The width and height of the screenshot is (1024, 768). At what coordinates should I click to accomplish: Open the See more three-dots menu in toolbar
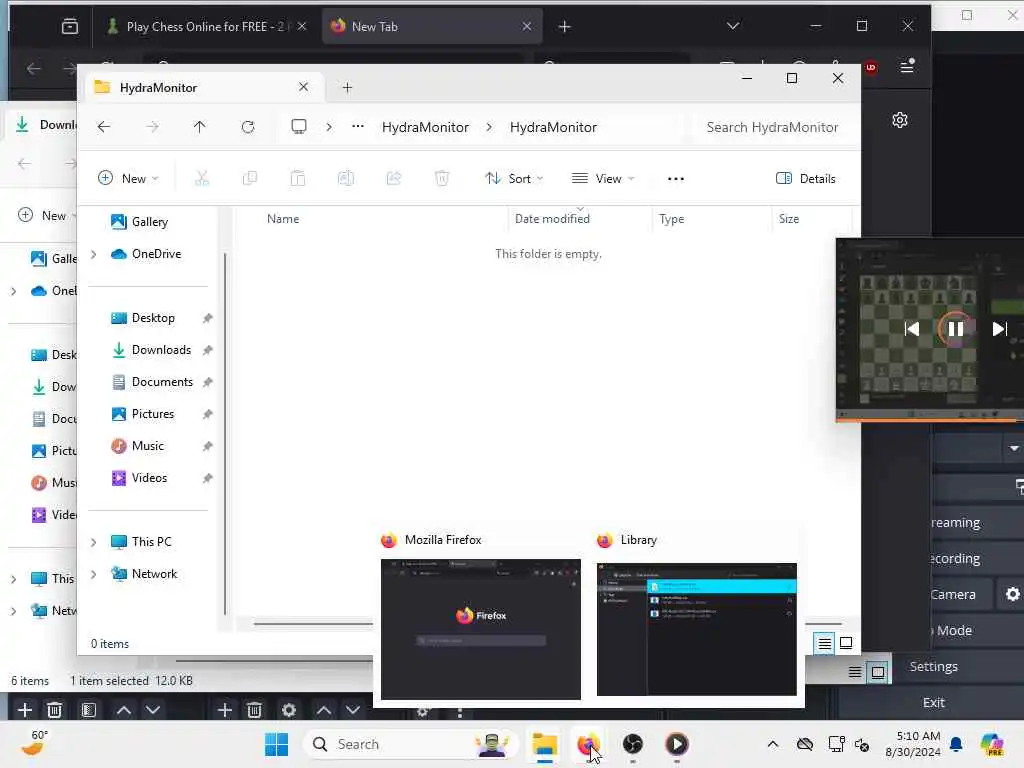(x=676, y=178)
